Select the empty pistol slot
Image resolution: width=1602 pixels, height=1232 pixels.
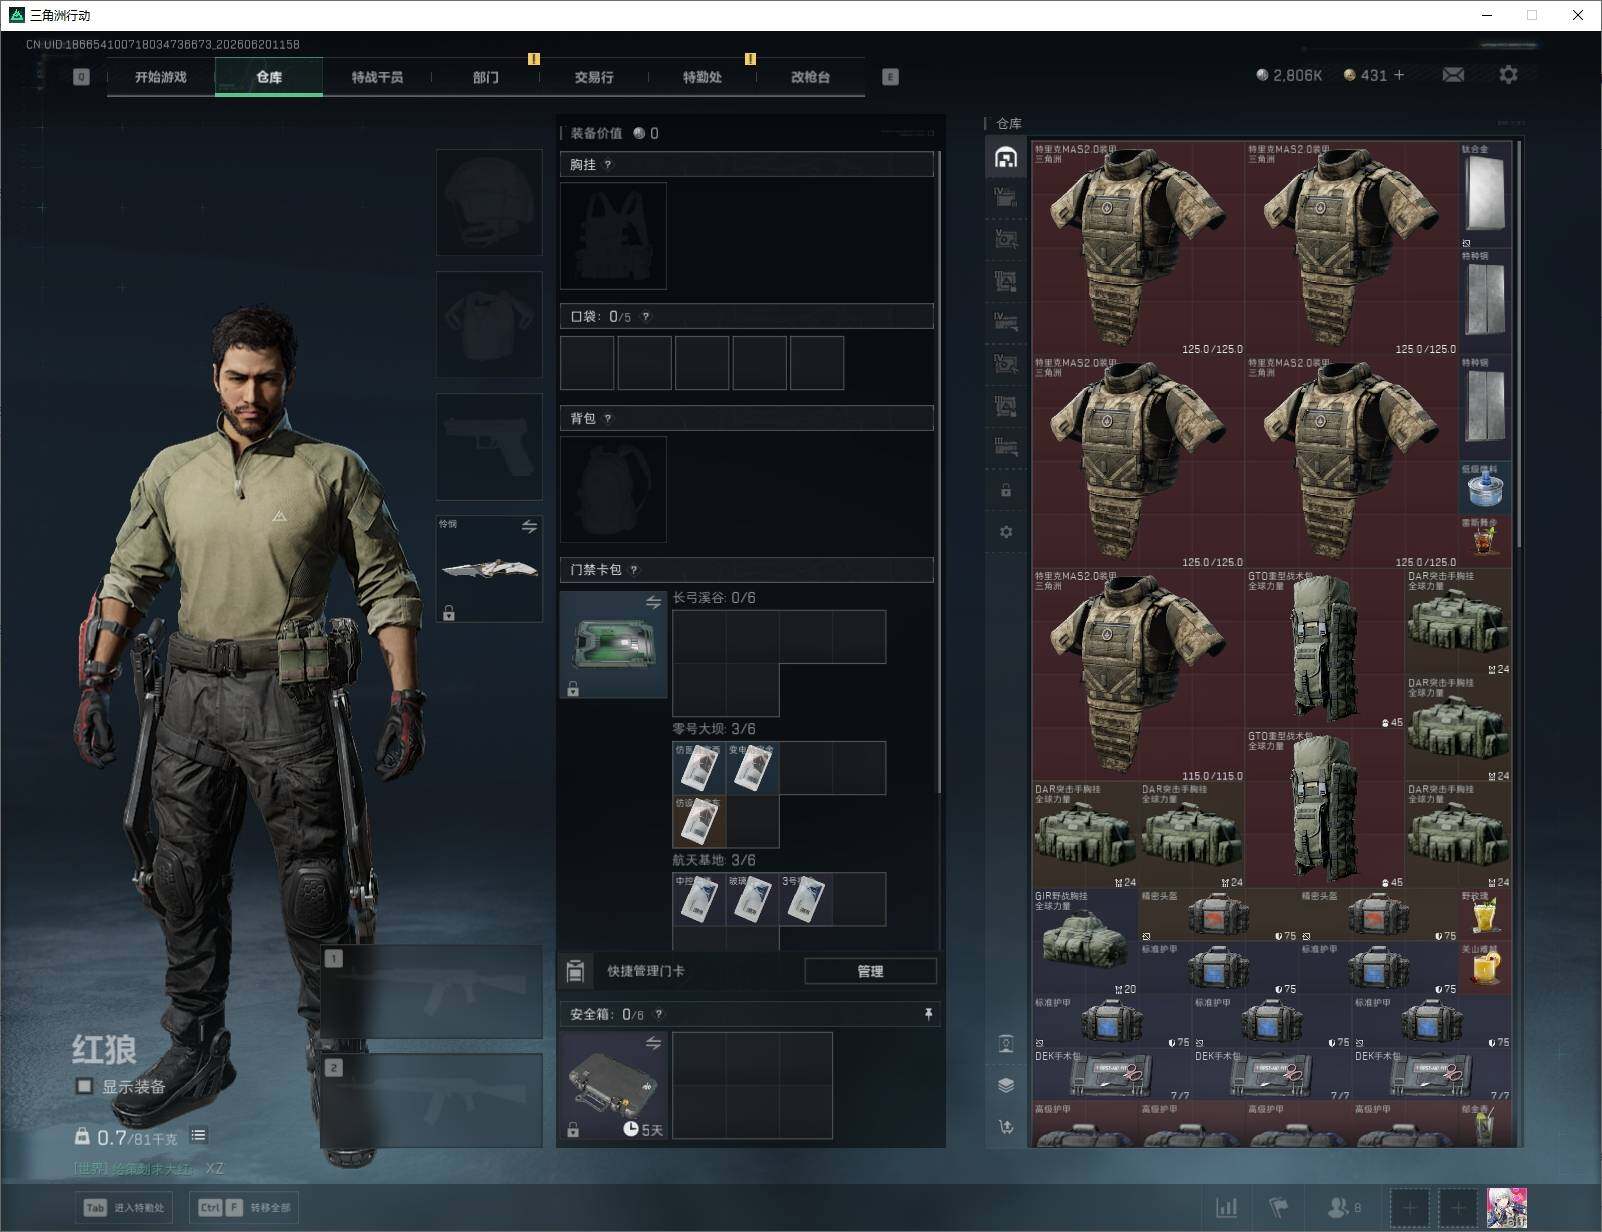[x=489, y=446]
